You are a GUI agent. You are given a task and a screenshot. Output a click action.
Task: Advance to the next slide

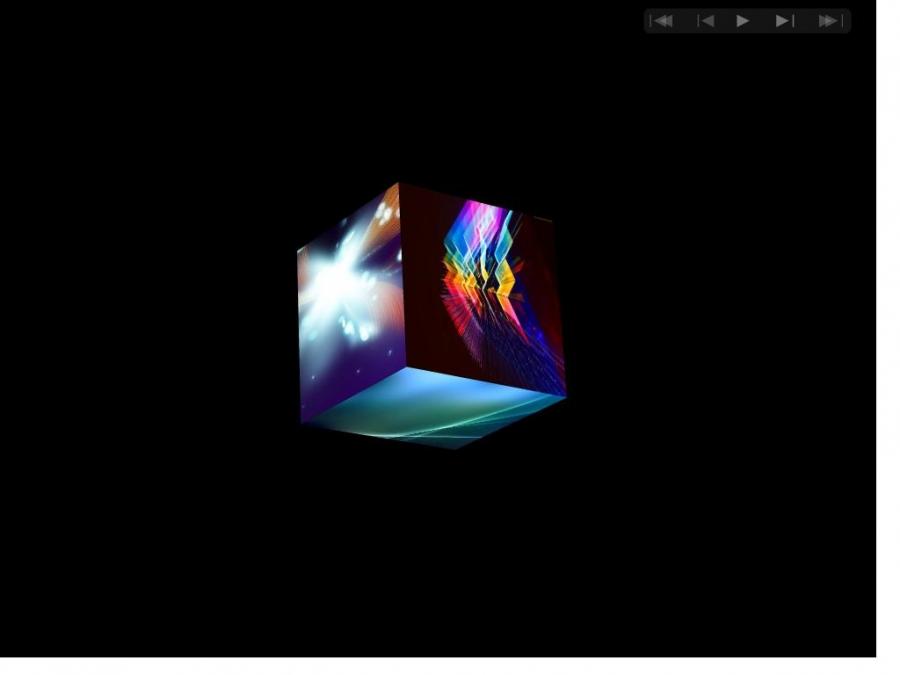point(785,21)
